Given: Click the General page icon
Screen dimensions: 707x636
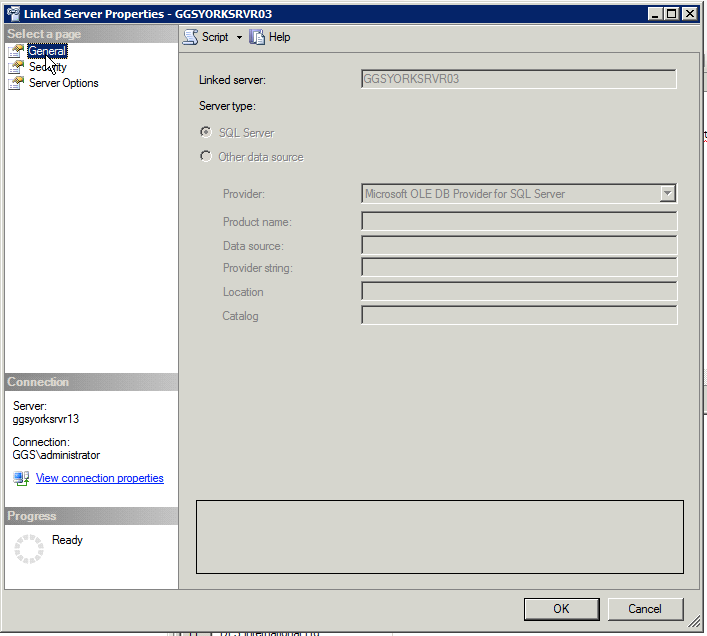Looking at the screenshot, I should coord(16,51).
